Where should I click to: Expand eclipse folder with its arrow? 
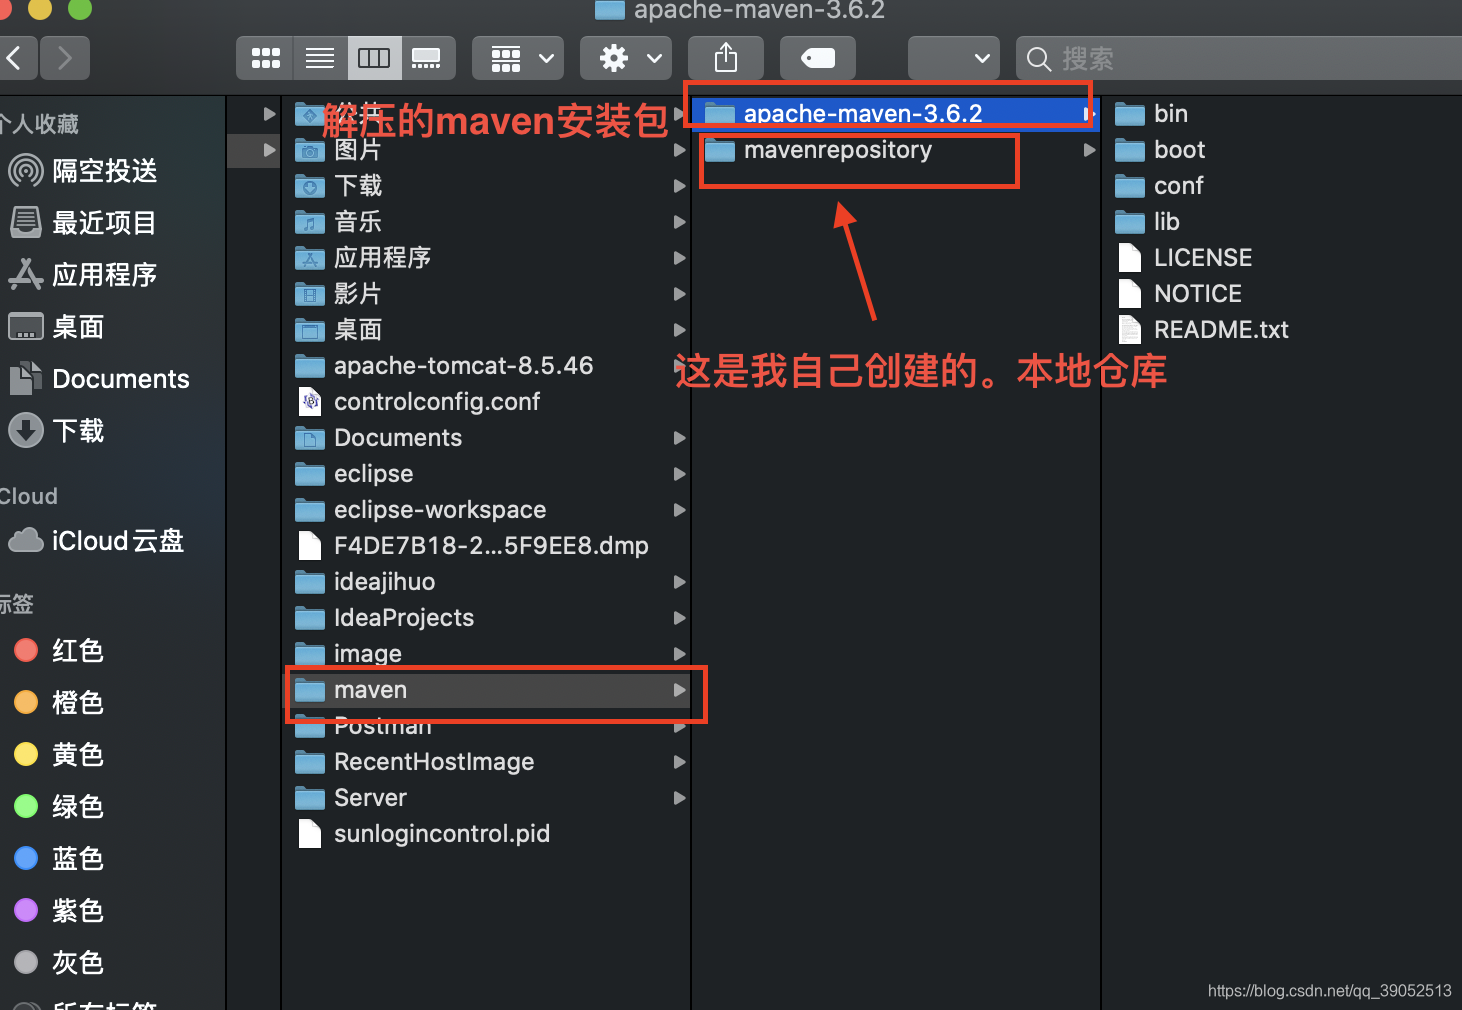pyautogui.click(x=679, y=474)
